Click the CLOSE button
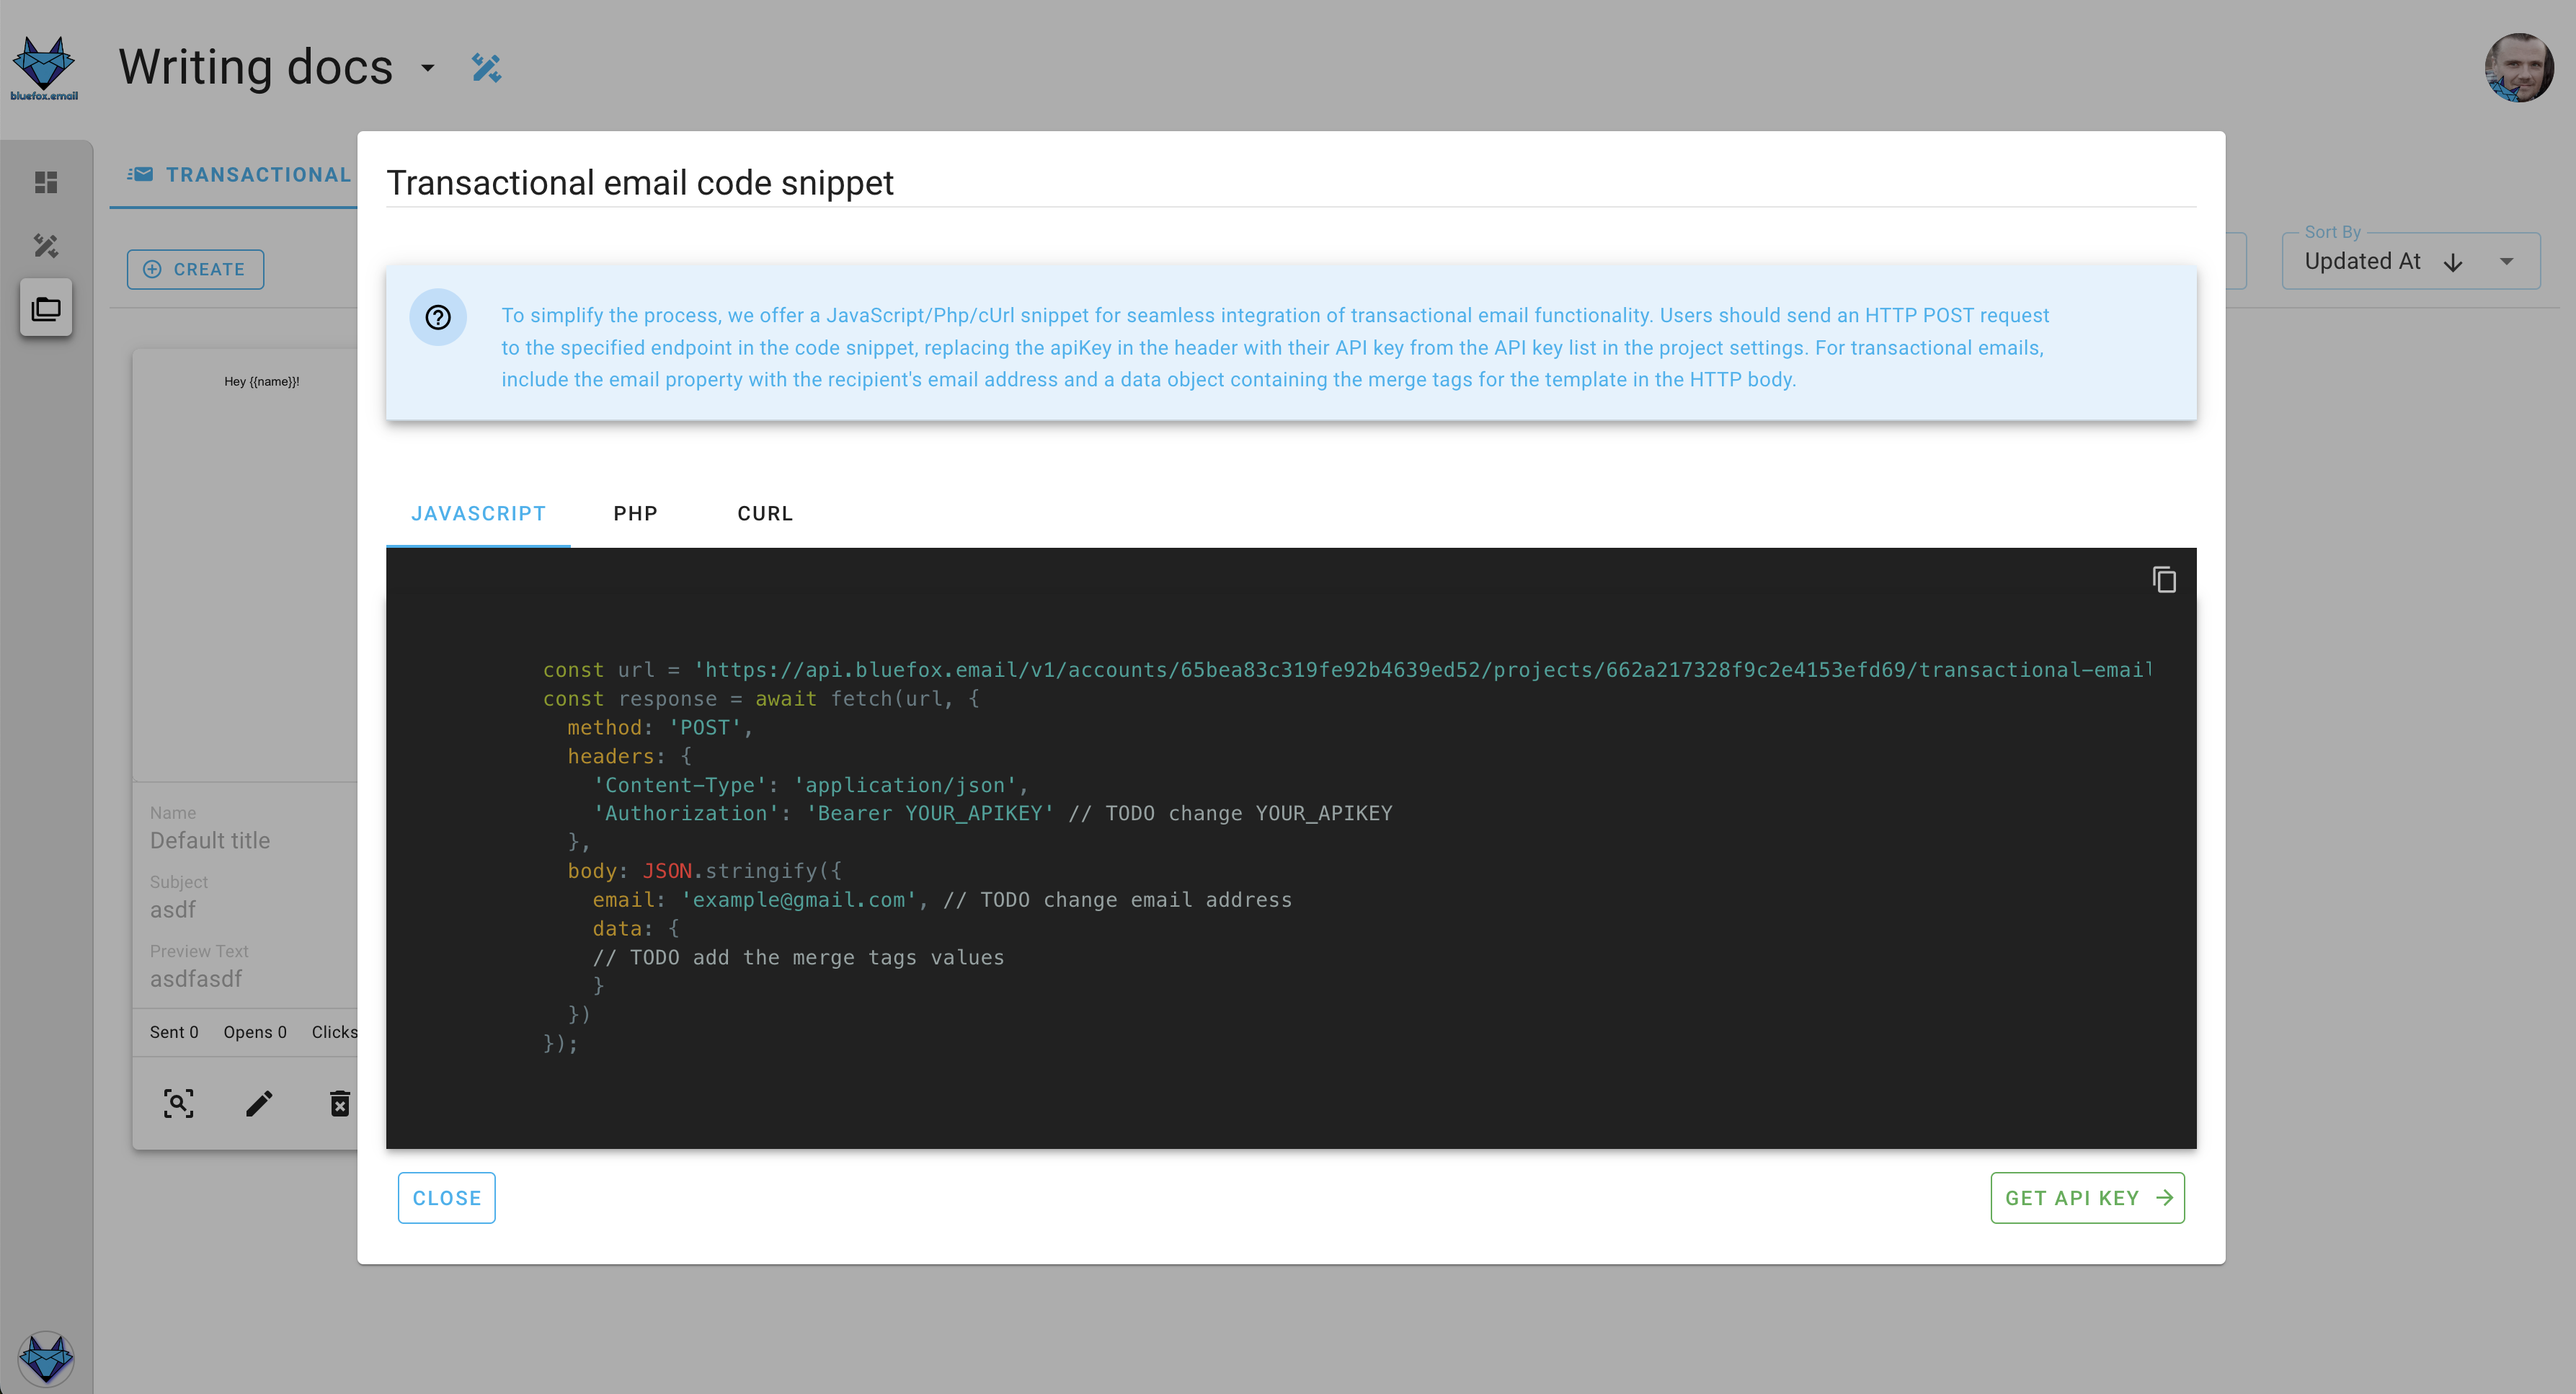Image resolution: width=2576 pixels, height=1394 pixels. tap(448, 1197)
